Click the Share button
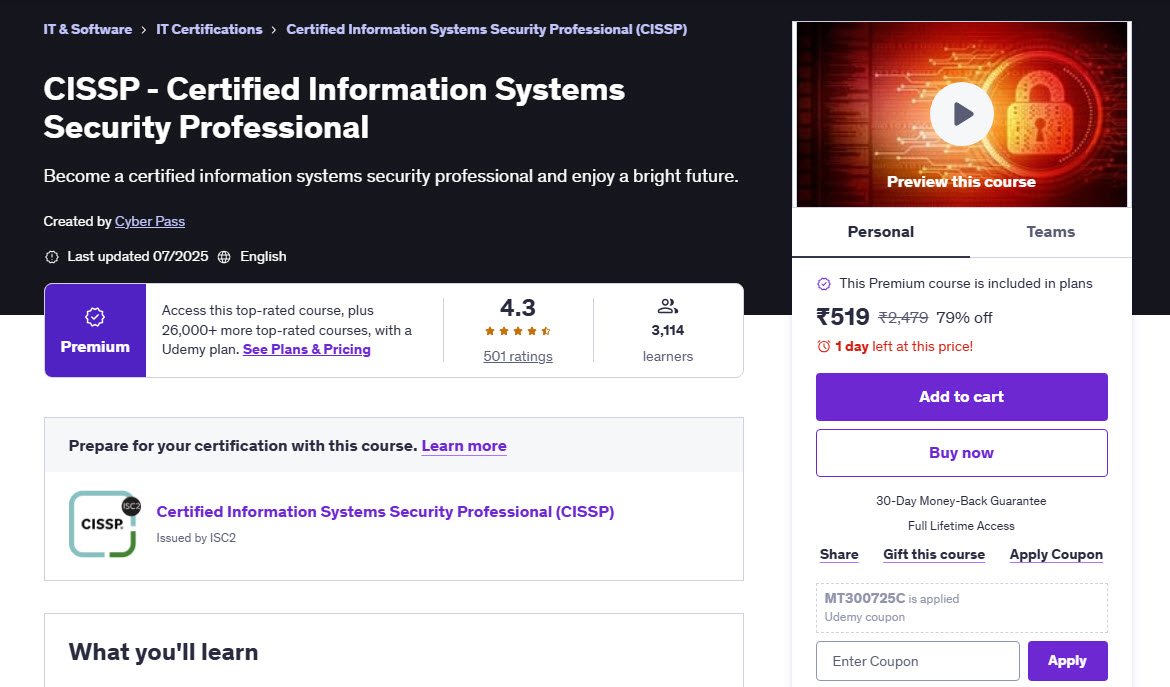Image resolution: width=1170 pixels, height=687 pixels. point(839,554)
